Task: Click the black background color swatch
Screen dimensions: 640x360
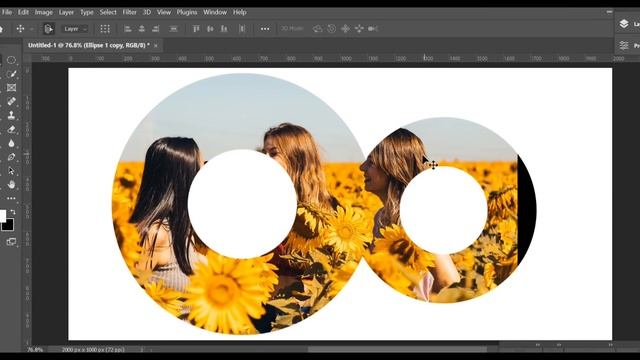Action: point(8,225)
